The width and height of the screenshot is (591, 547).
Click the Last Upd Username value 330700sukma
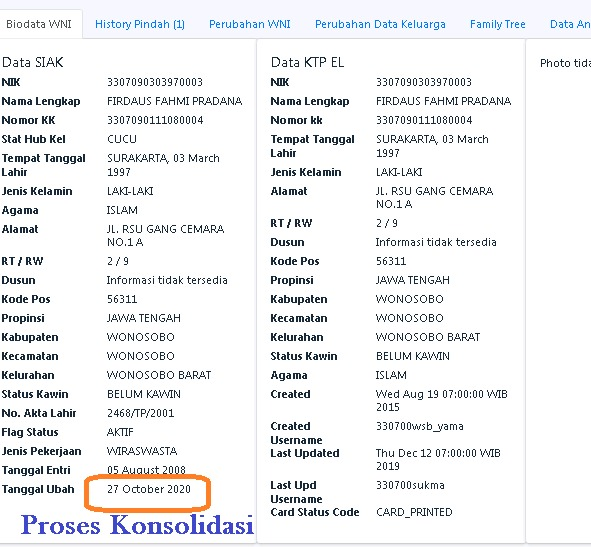pyautogui.click(x=410, y=485)
